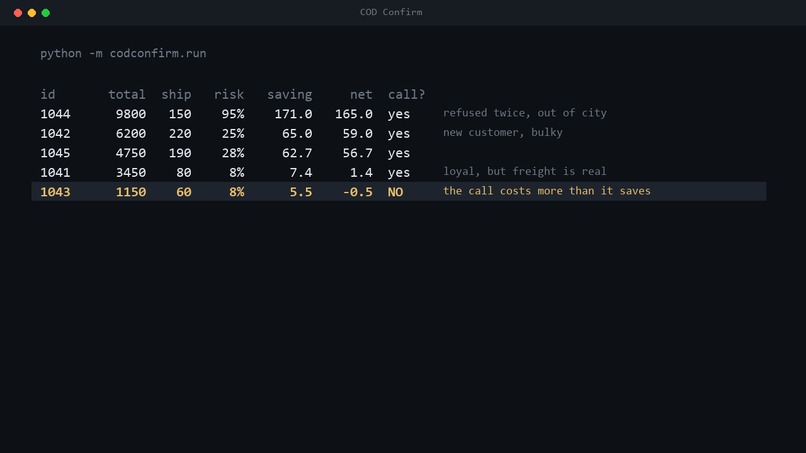Click note 'the call costs more than it saves'
Image resolution: width=806 pixels, height=453 pixels.
(x=547, y=191)
